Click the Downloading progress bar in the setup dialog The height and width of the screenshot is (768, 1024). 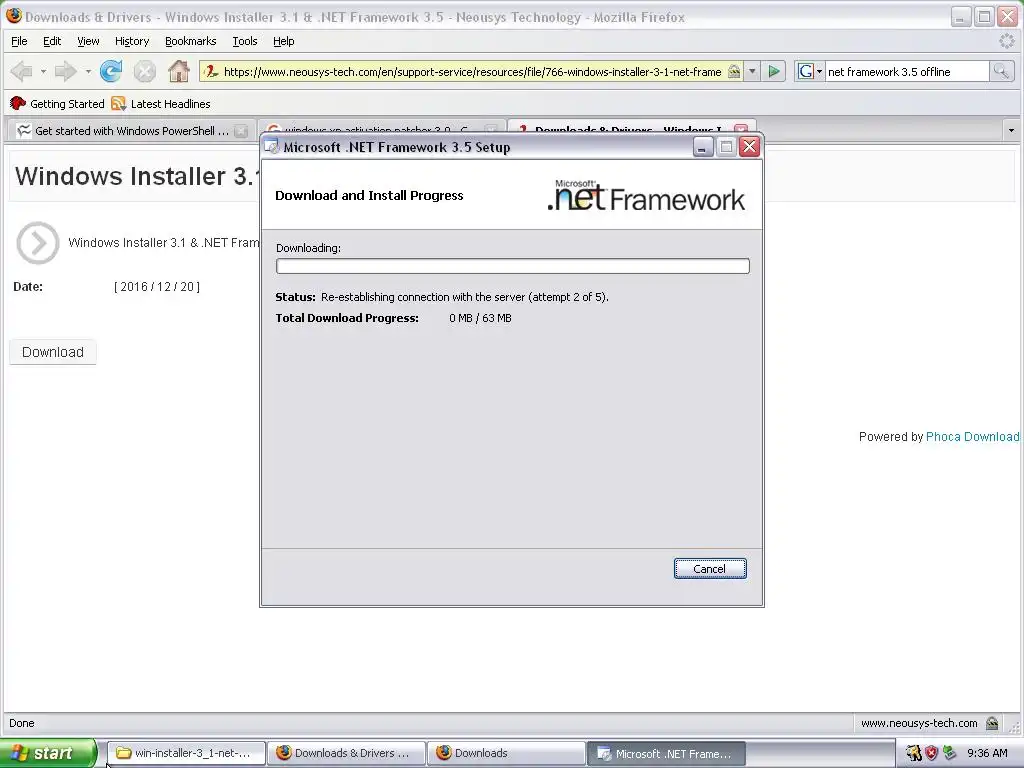[x=513, y=266]
